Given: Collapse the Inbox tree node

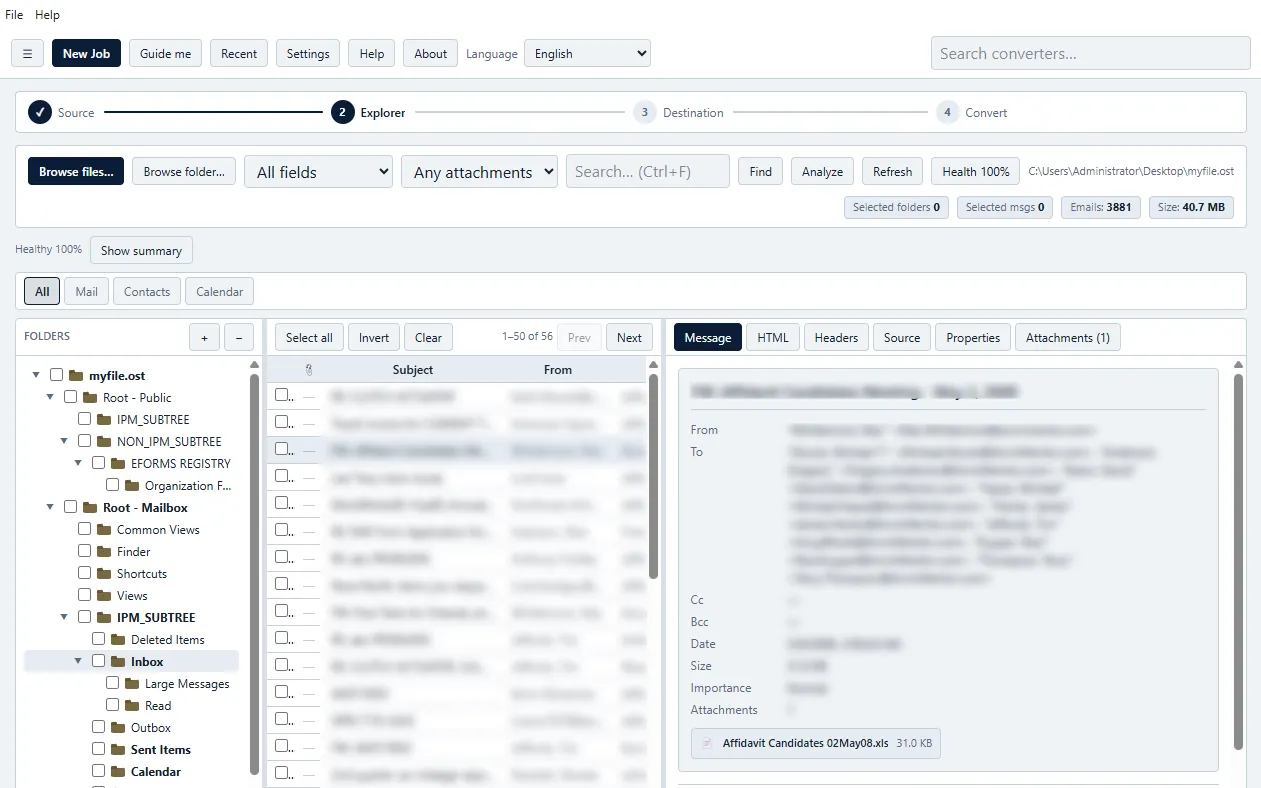Looking at the screenshot, I should point(79,662).
